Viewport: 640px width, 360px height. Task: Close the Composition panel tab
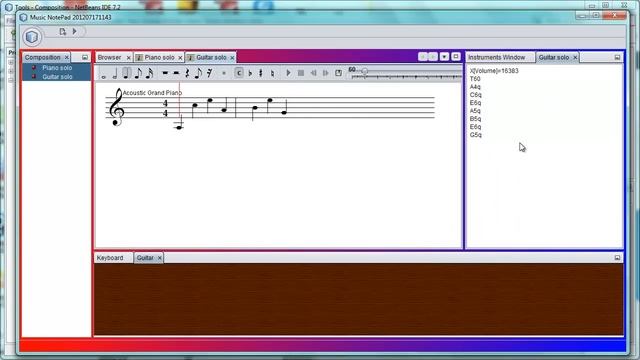click(x=67, y=58)
